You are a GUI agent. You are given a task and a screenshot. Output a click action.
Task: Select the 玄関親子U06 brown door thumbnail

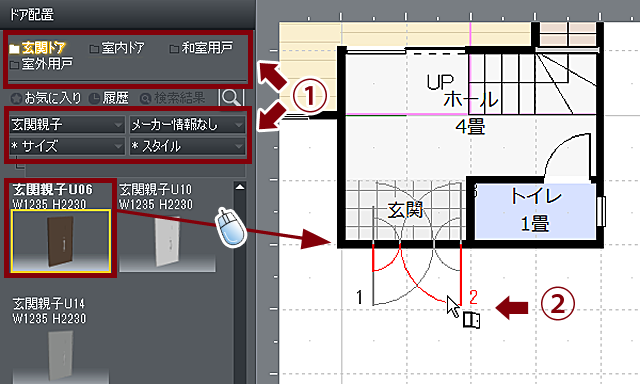[61, 241]
